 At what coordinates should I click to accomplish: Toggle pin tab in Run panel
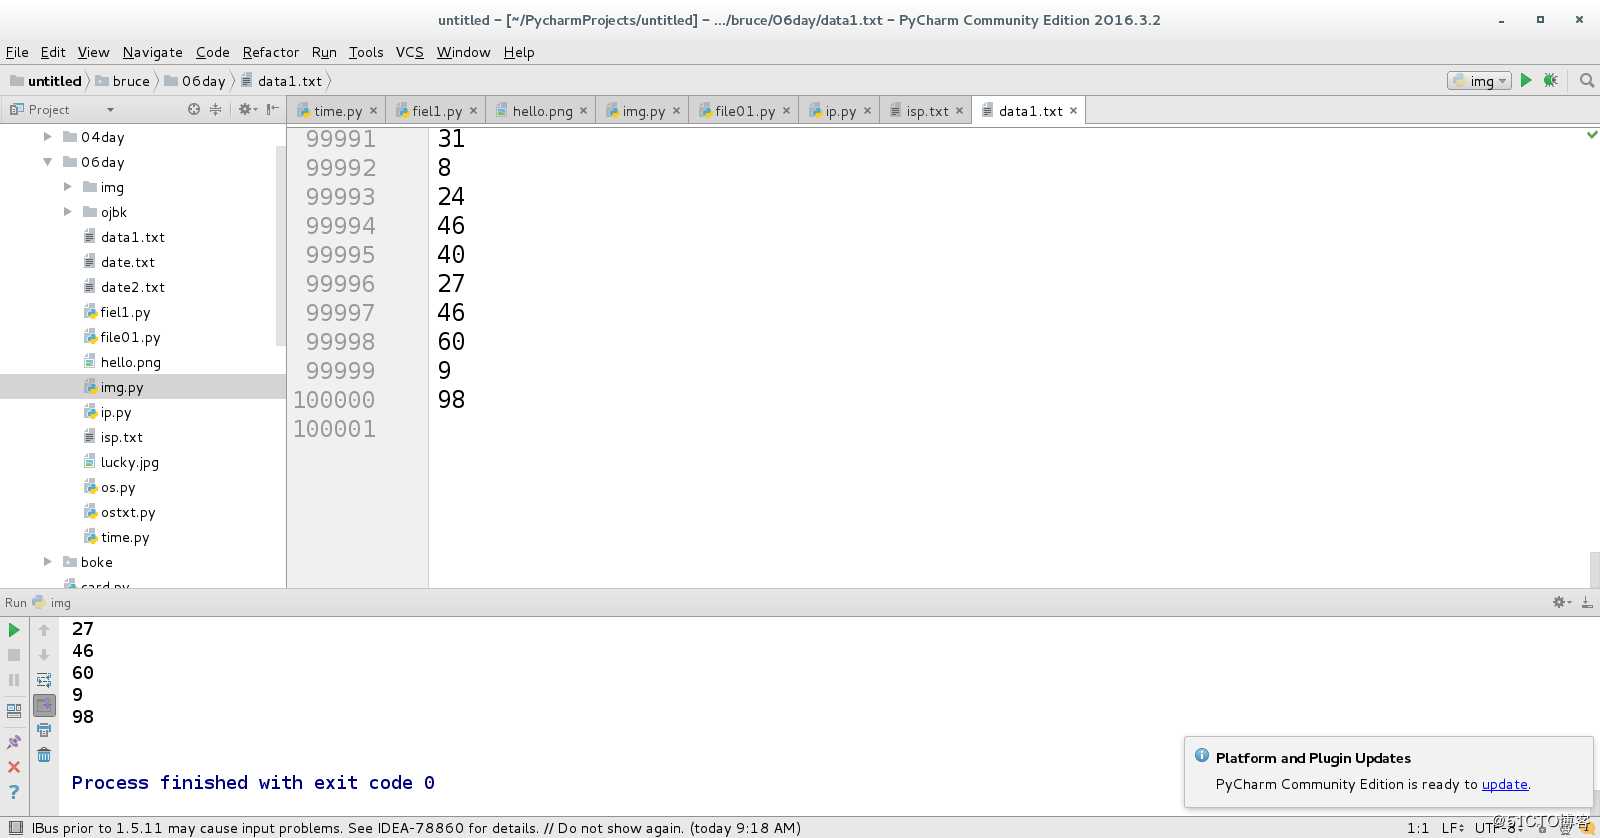click(x=14, y=742)
